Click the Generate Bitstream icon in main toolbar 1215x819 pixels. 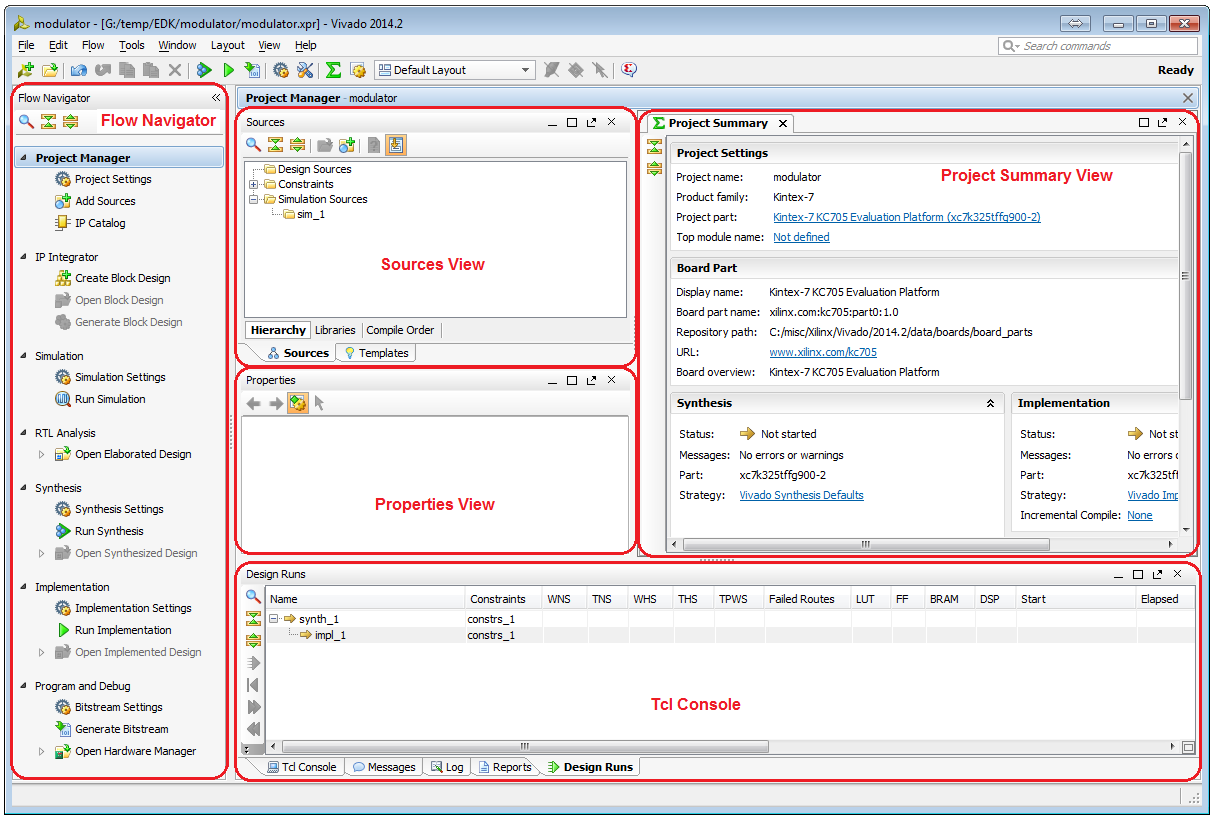pos(252,70)
